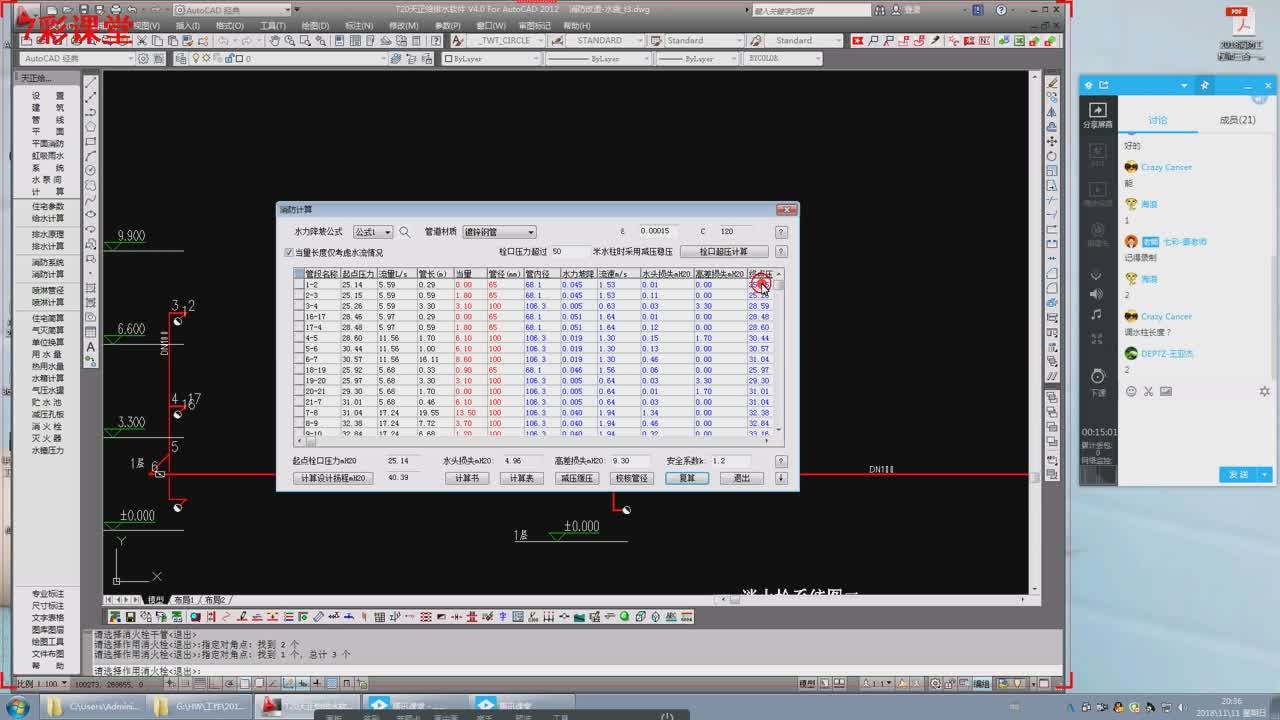Click the help button beside 栓口超压计算

[x=781, y=252]
